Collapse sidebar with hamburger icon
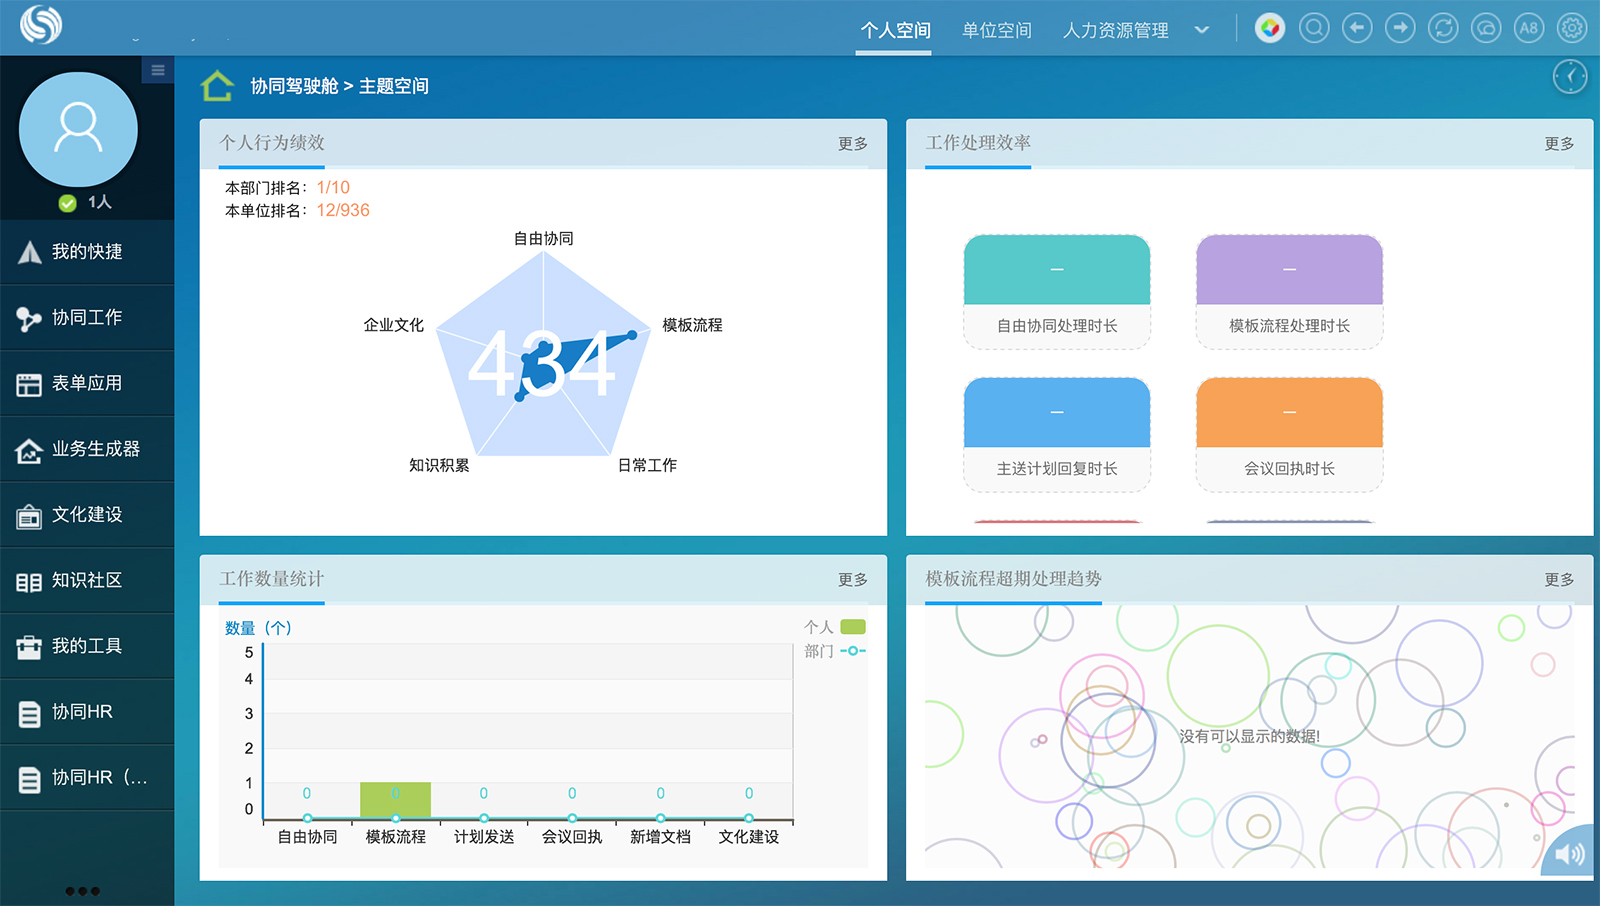1600x906 pixels. point(158,70)
